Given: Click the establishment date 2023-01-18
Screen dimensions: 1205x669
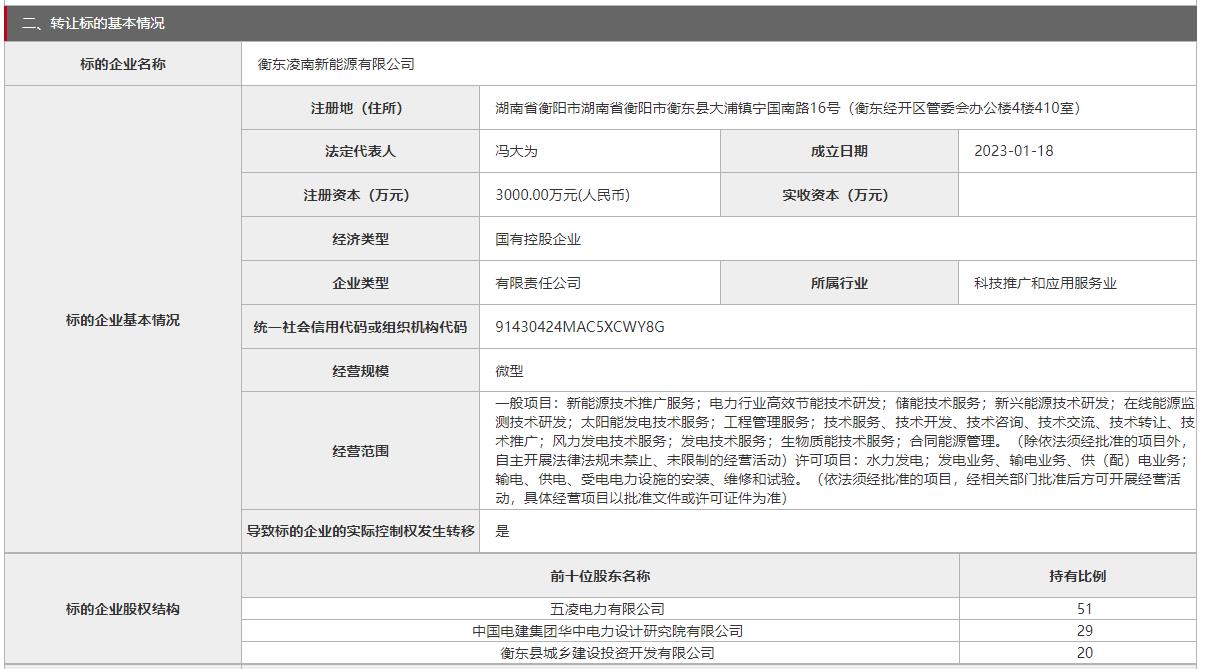Looking at the screenshot, I should tap(1013, 152).
